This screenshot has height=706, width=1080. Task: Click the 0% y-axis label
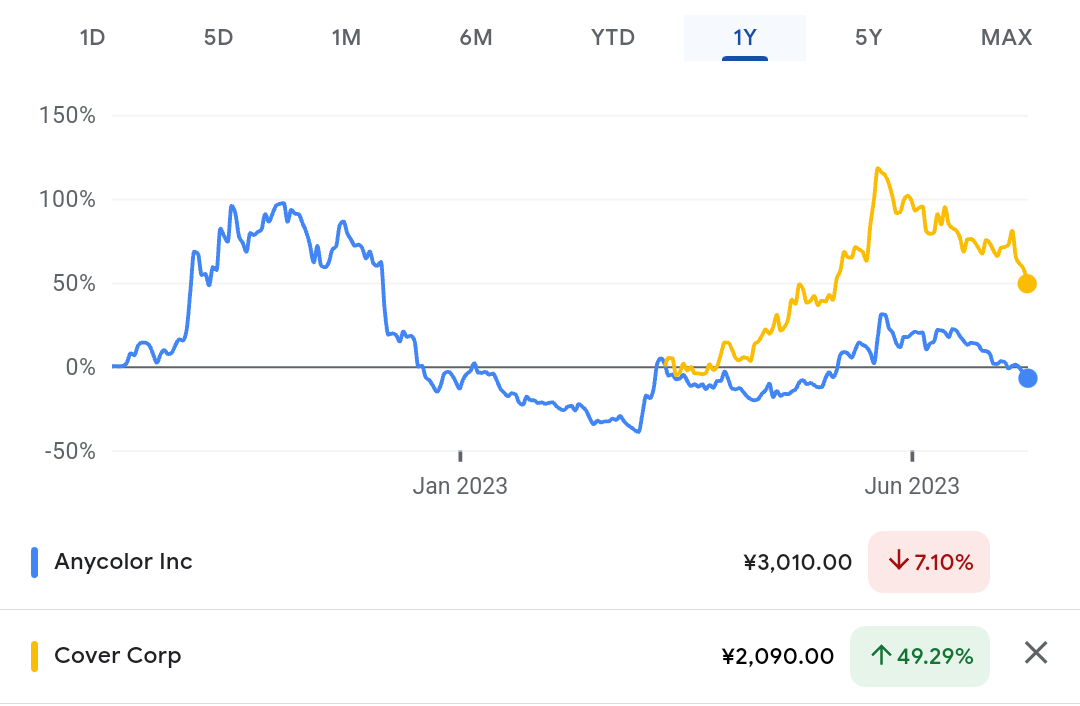tap(81, 367)
